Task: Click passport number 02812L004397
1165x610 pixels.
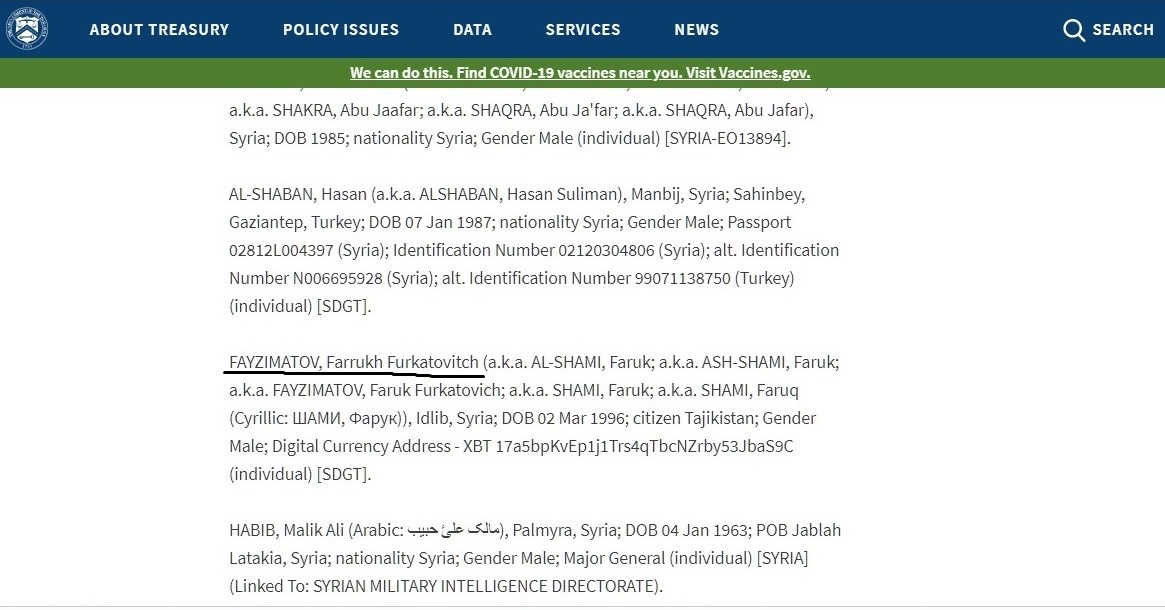Action: point(281,250)
